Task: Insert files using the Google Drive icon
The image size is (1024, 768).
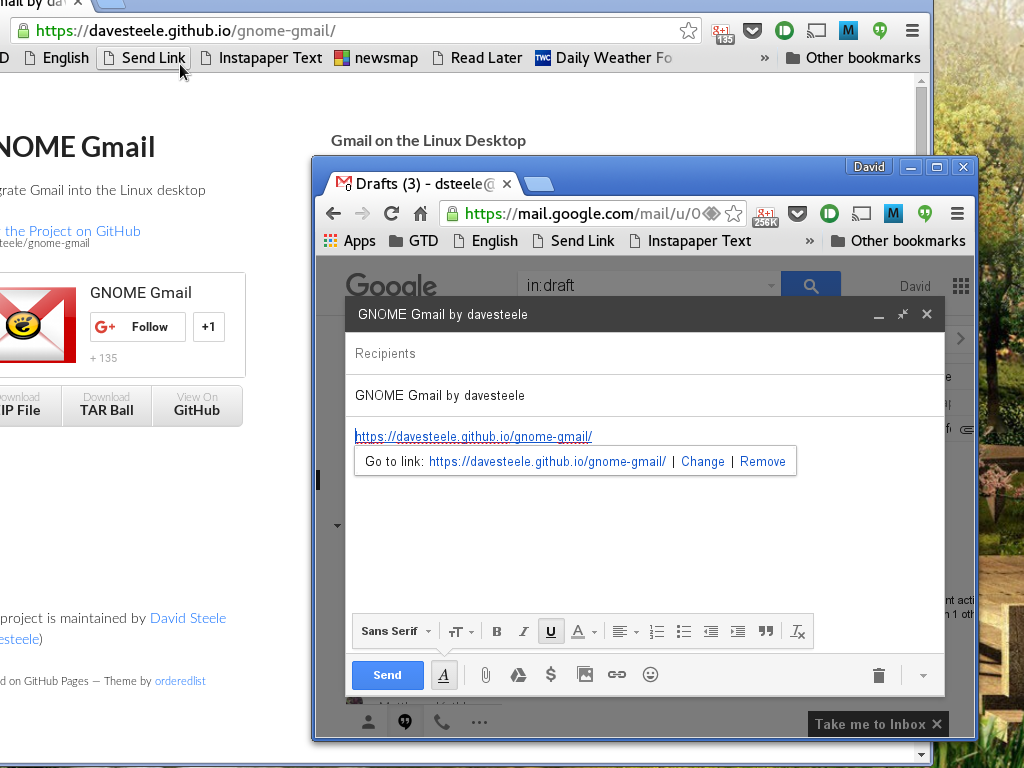Action: (x=518, y=675)
